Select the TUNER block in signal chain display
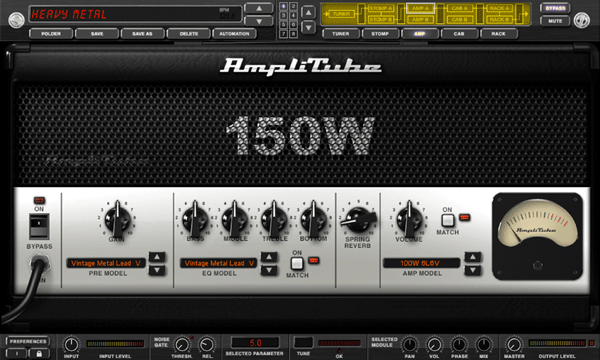This screenshot has width=600, height=360. tap(341, 14)
